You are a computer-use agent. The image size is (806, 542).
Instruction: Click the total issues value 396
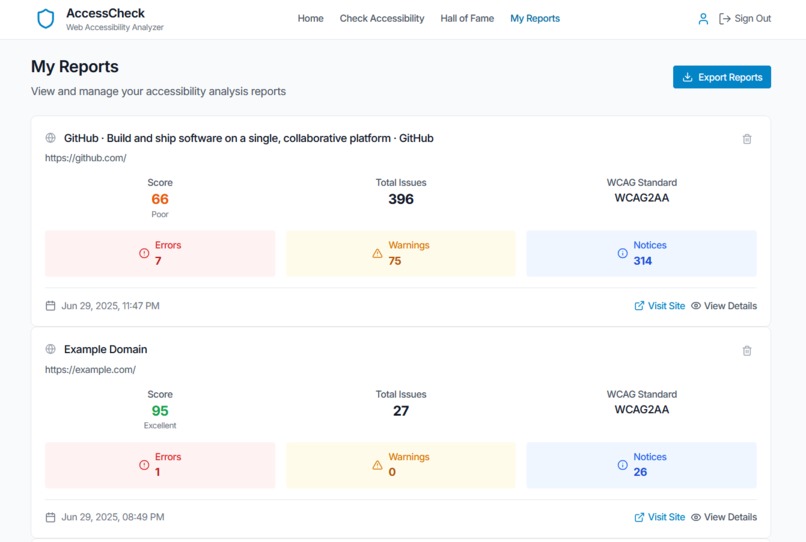401,199
